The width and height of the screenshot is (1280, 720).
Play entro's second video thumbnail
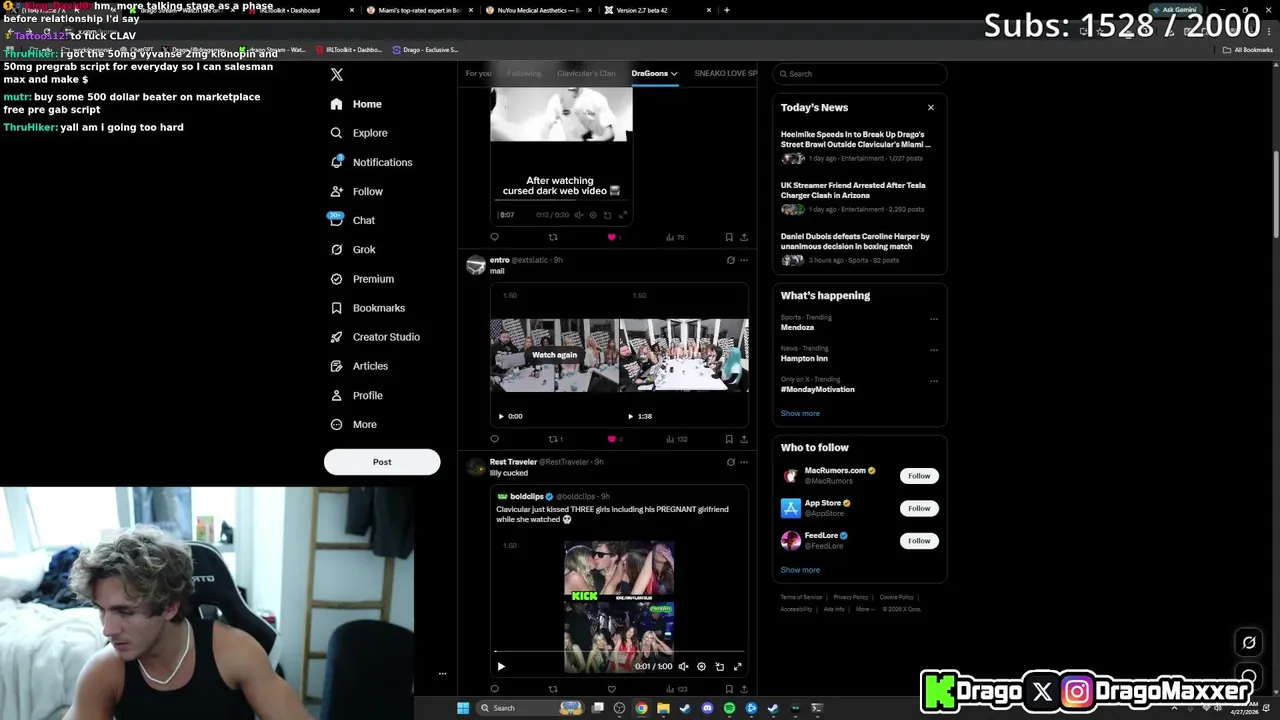(631, 416)
